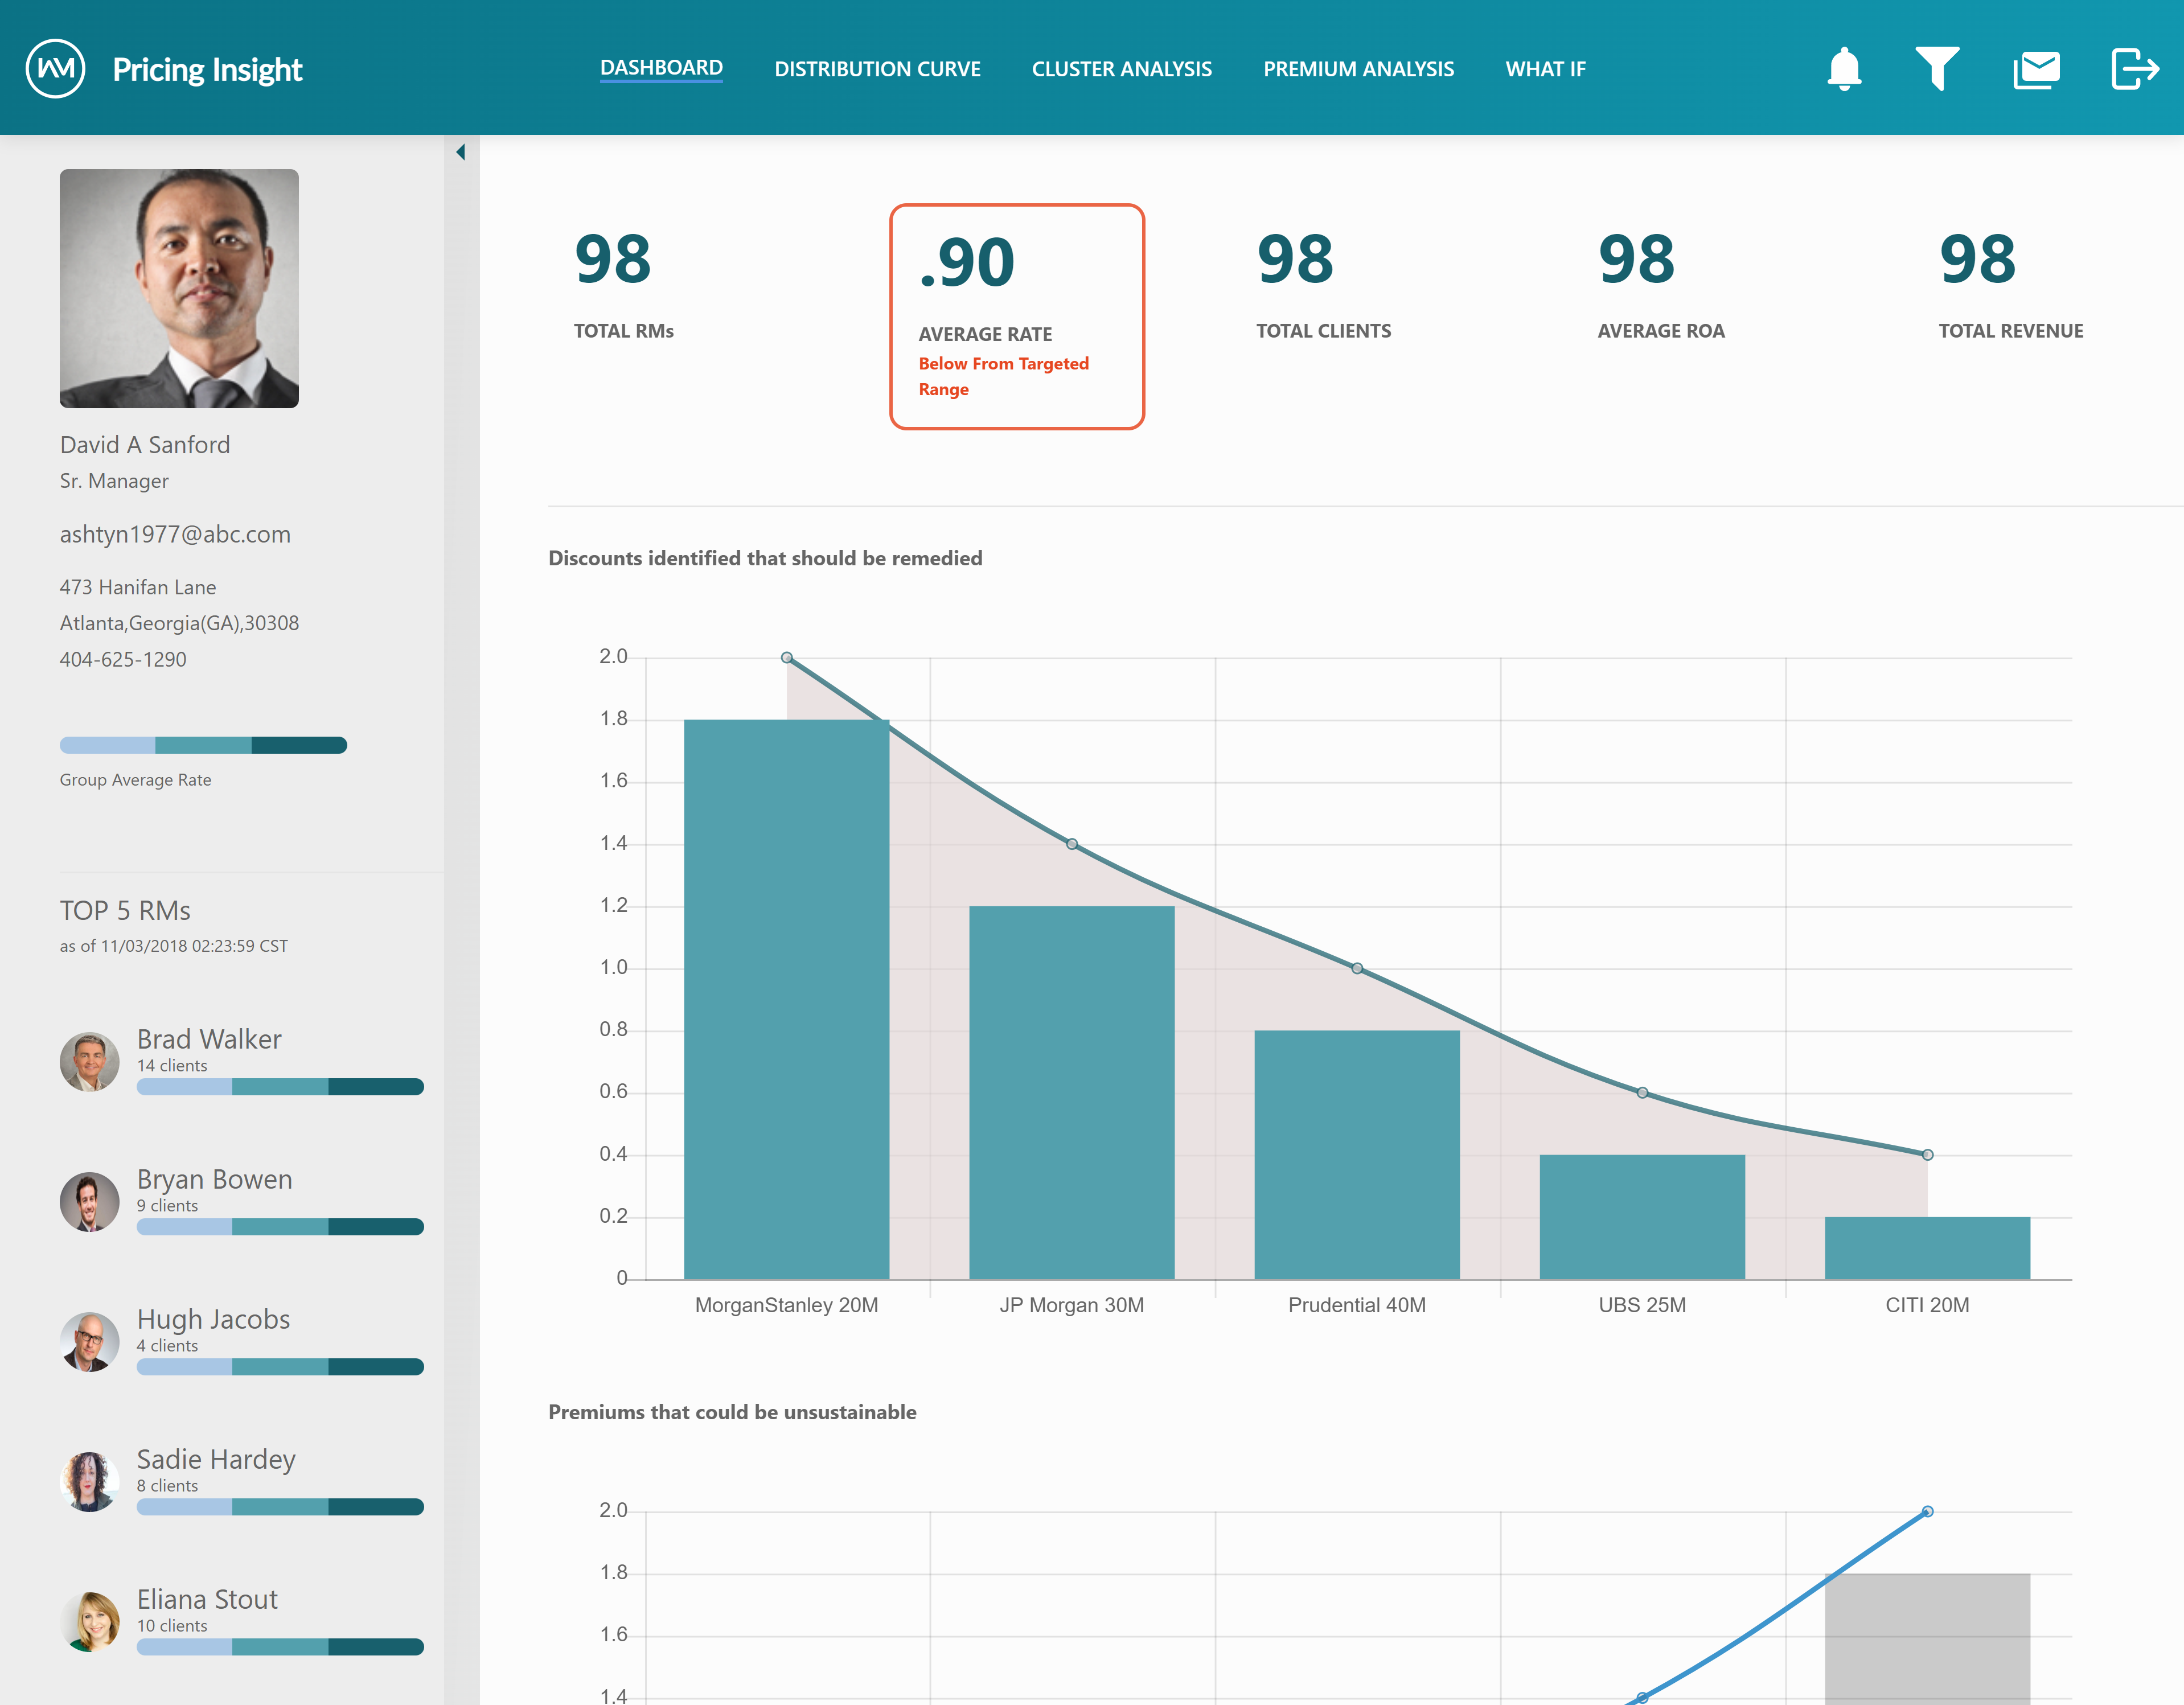
Task: Open the Distribution Curve tab
Action: (x=877, y=69)
